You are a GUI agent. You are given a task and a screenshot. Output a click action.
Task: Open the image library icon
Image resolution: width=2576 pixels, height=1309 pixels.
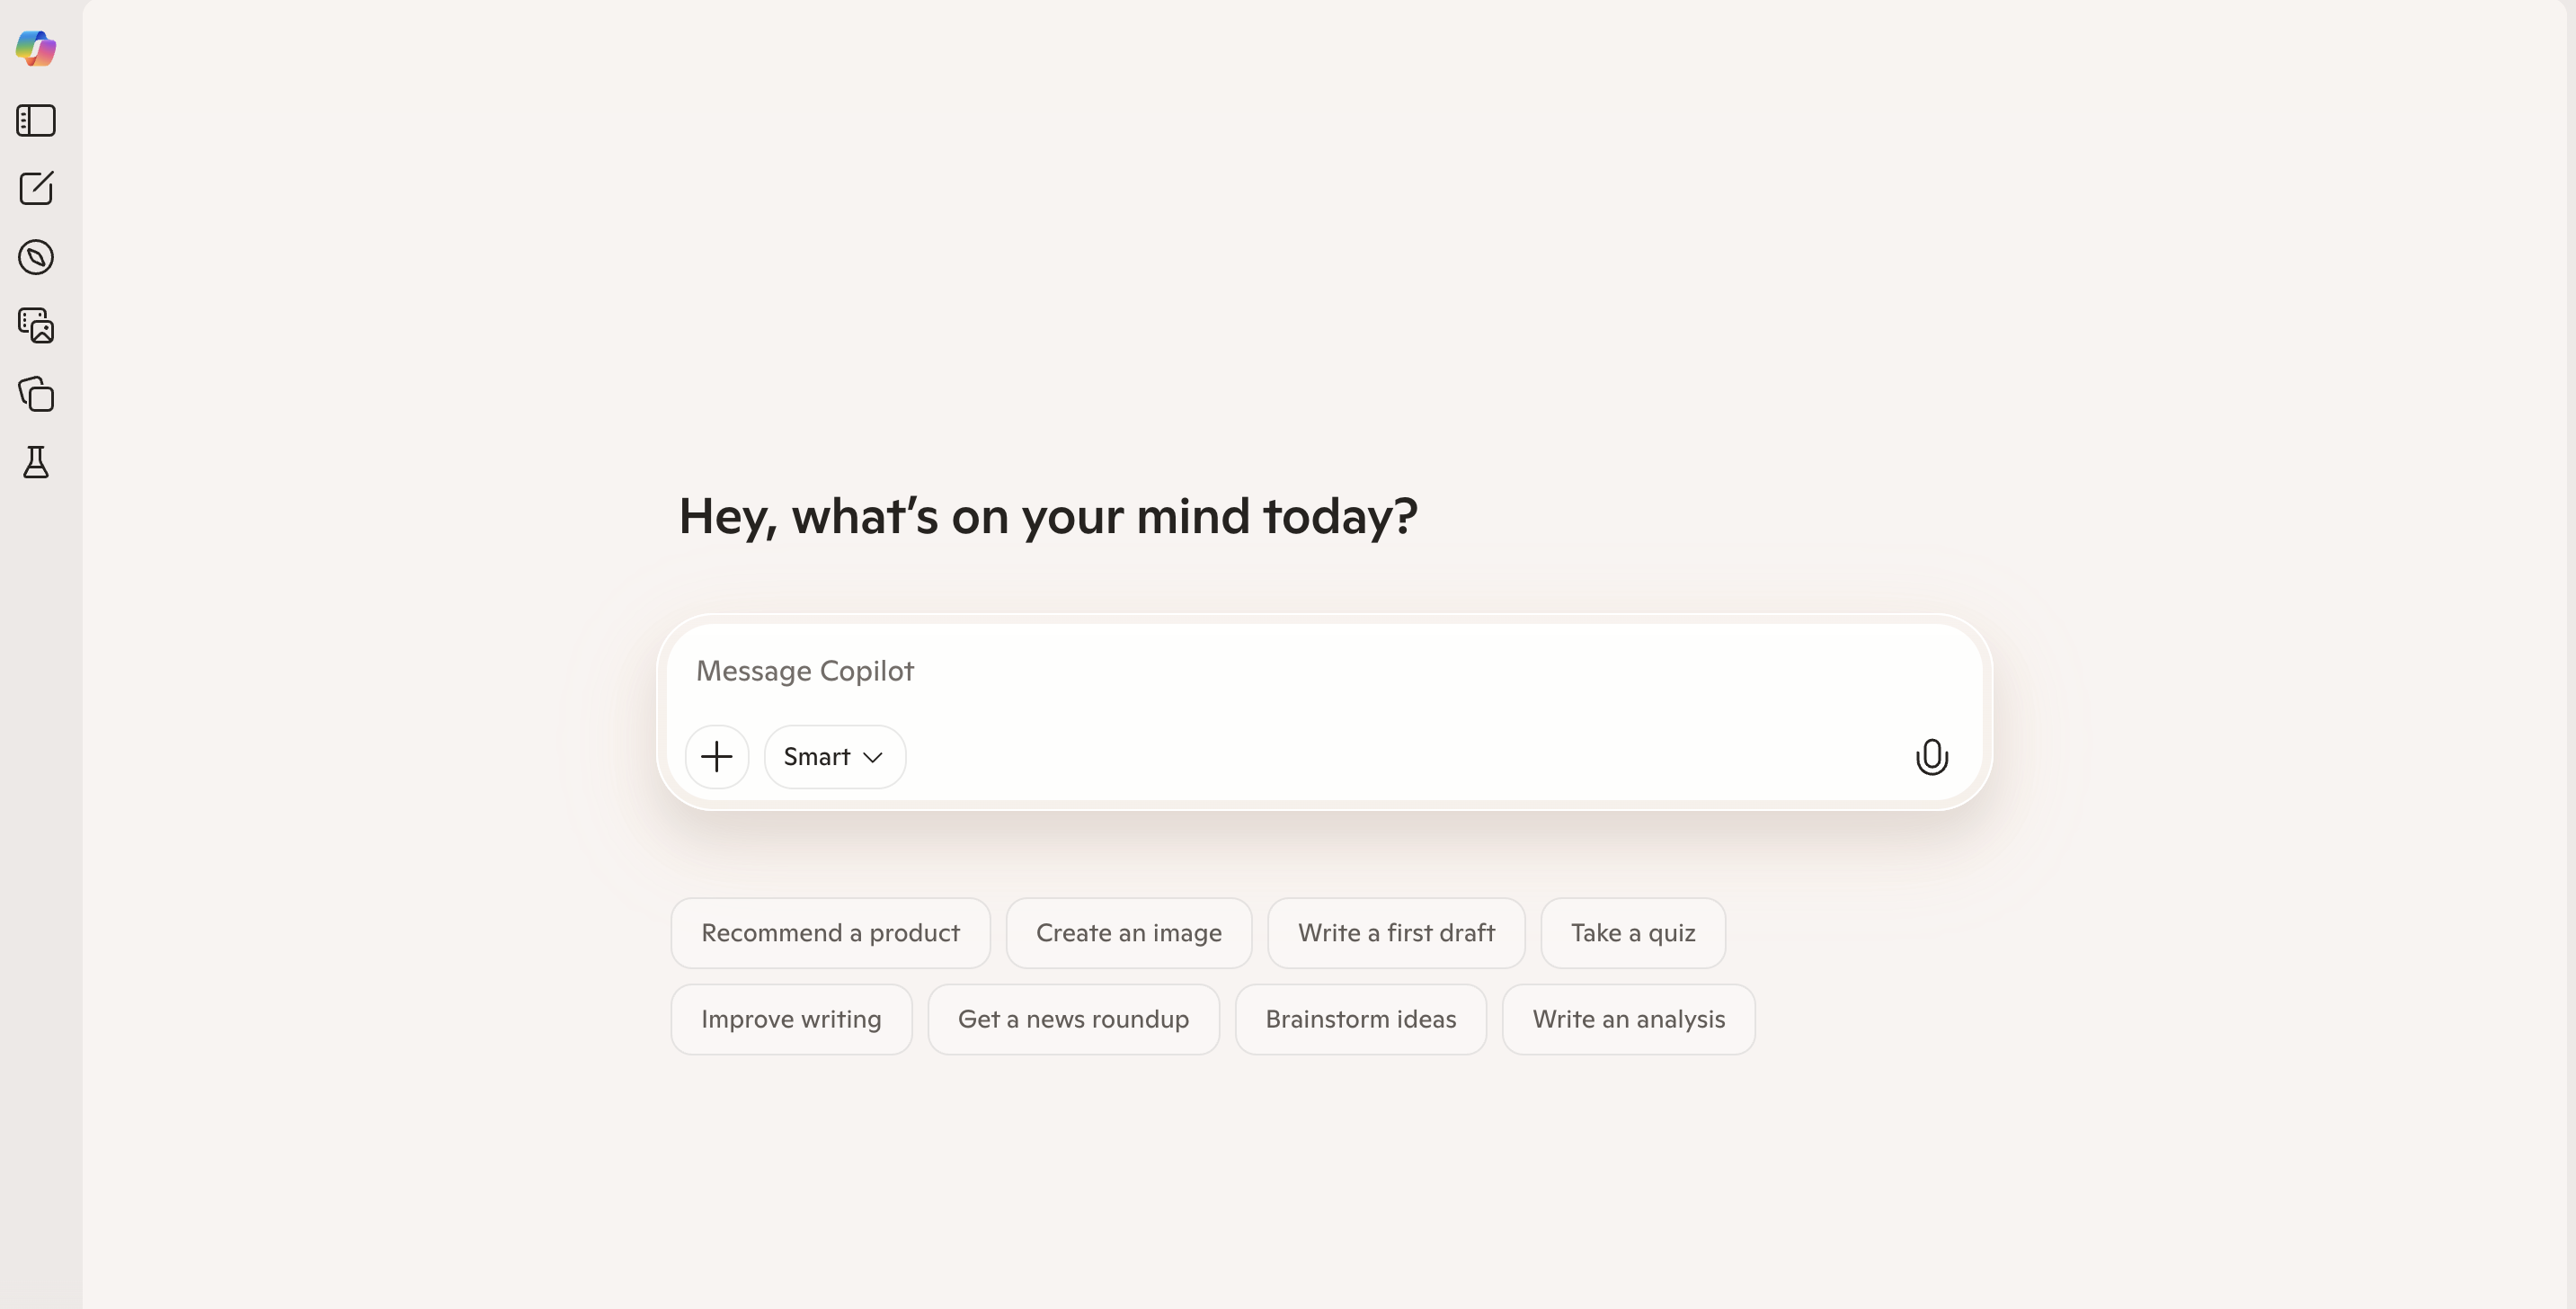point(36,325)
